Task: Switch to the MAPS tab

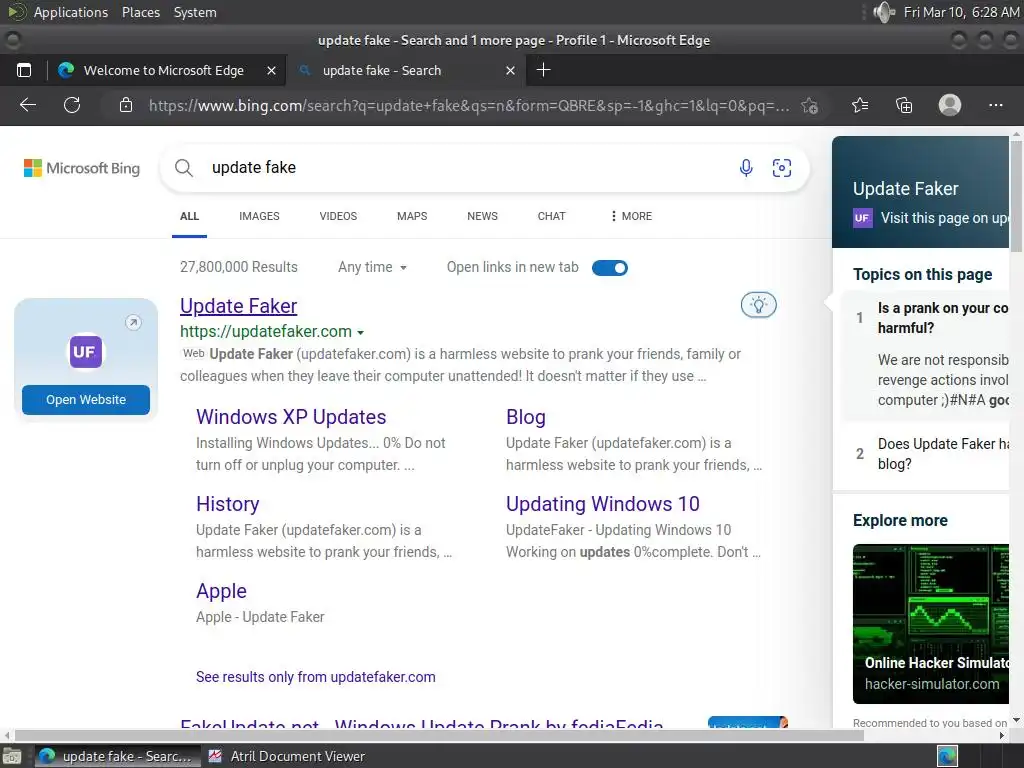Action: tap(412, 216)
